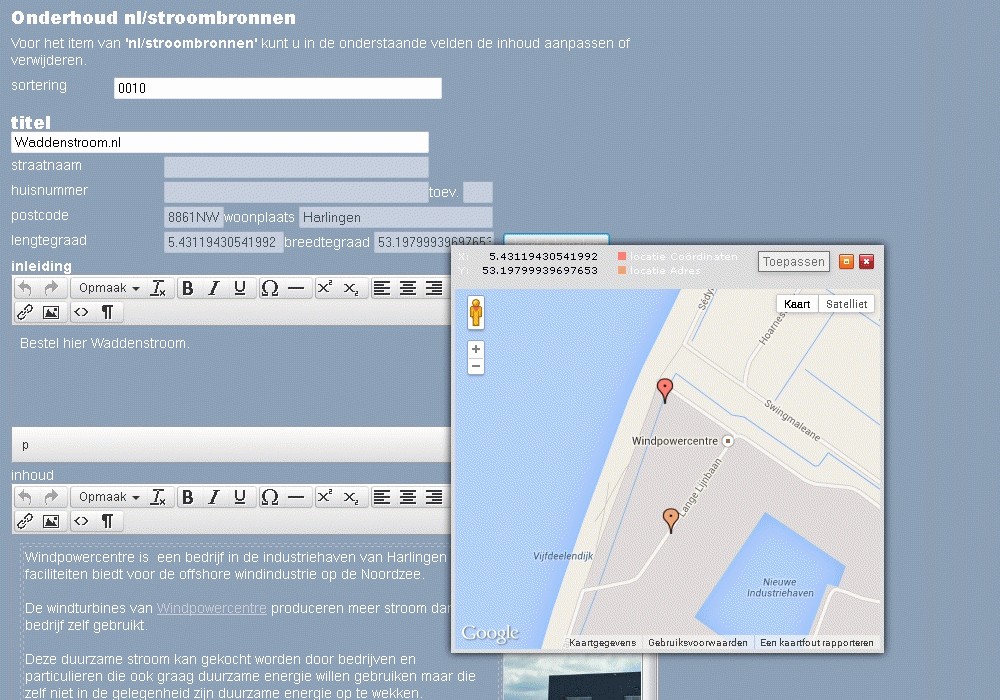Click the postcode field 8861NW
1000x700 pixels.
pyautogui.click(x=194, y=217)
